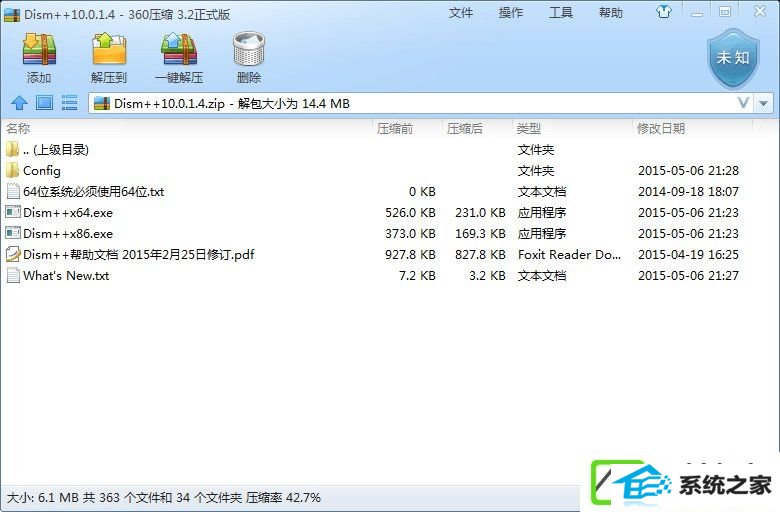Click 3.2 KB compressed size cell

pos(488,275)
